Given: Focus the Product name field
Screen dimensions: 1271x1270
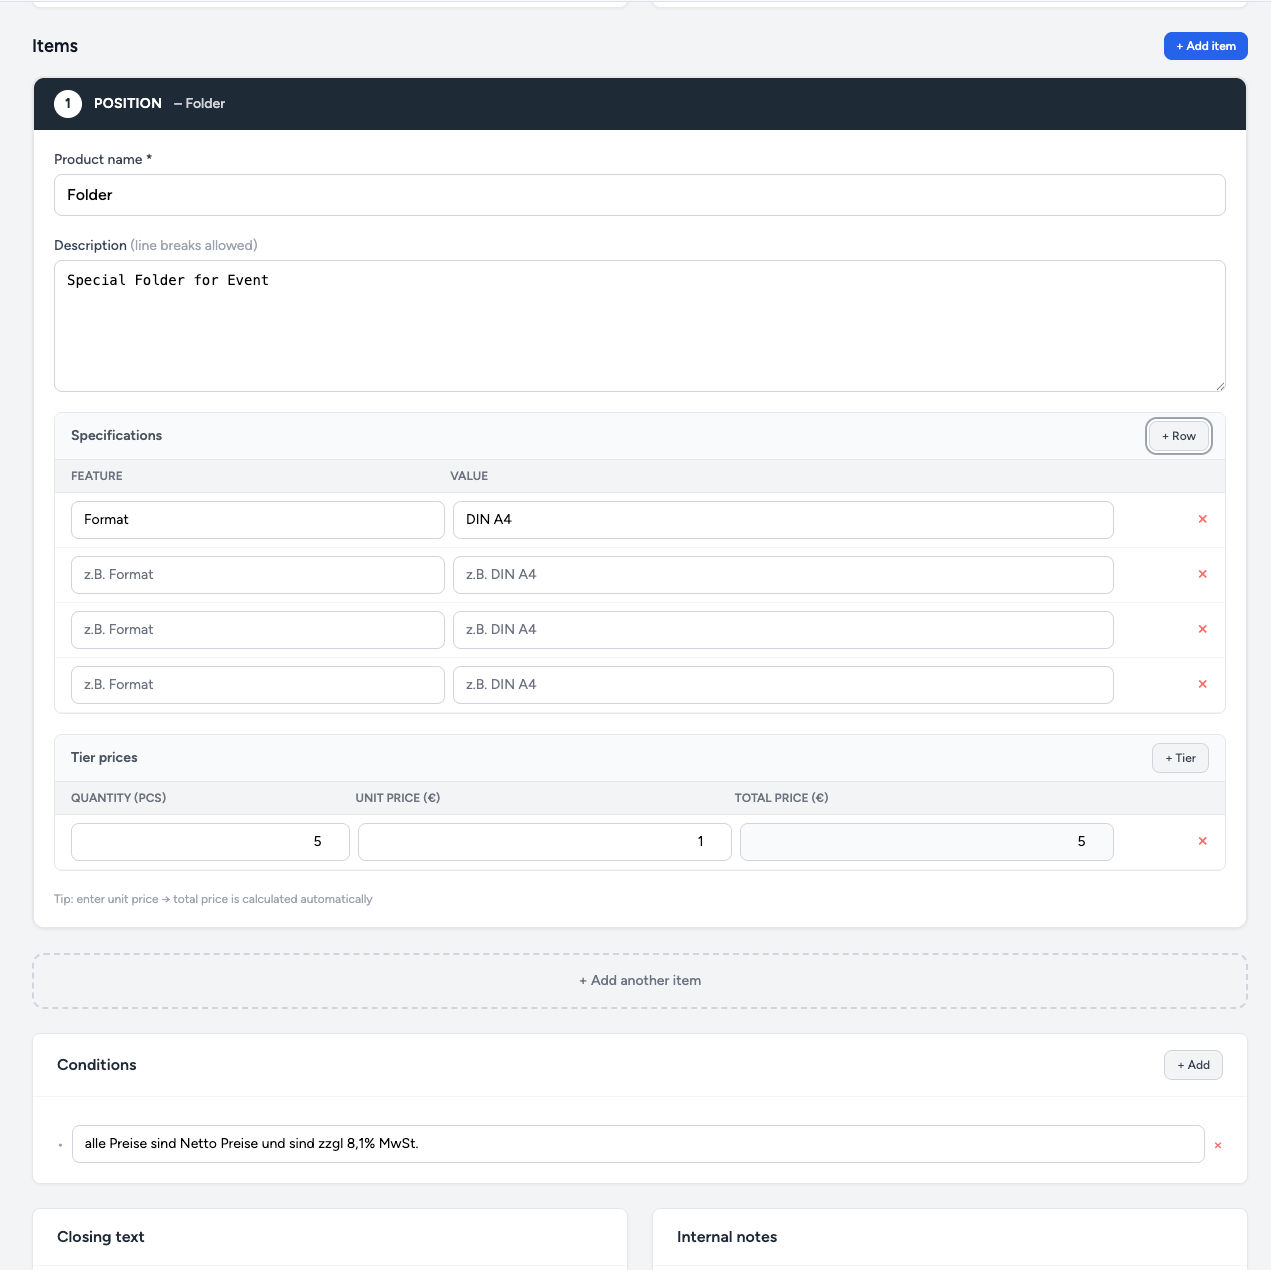Looking at the screenshot, I should (x=640, y=195).
